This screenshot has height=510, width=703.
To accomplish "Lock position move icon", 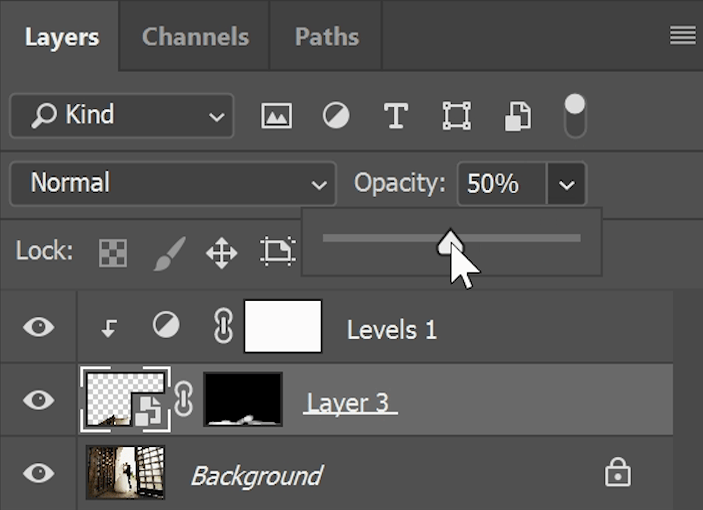I will (221, 252).
